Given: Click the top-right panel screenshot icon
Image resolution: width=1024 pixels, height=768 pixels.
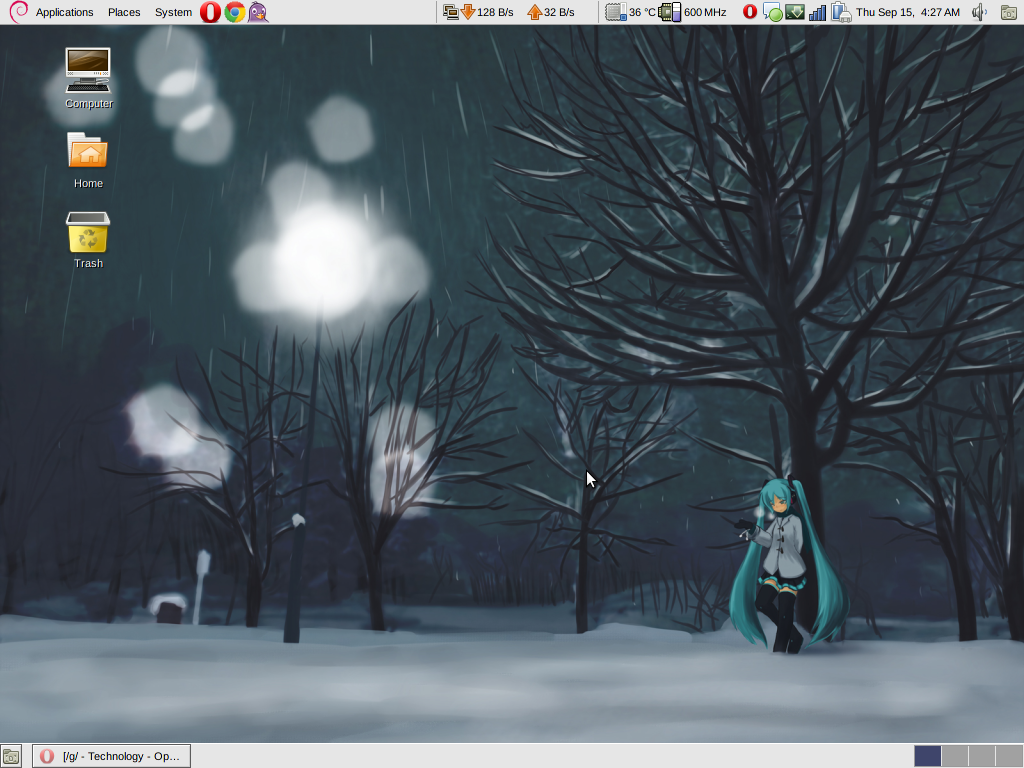Looking at the screenshot, I should (x=1008, y=12).
